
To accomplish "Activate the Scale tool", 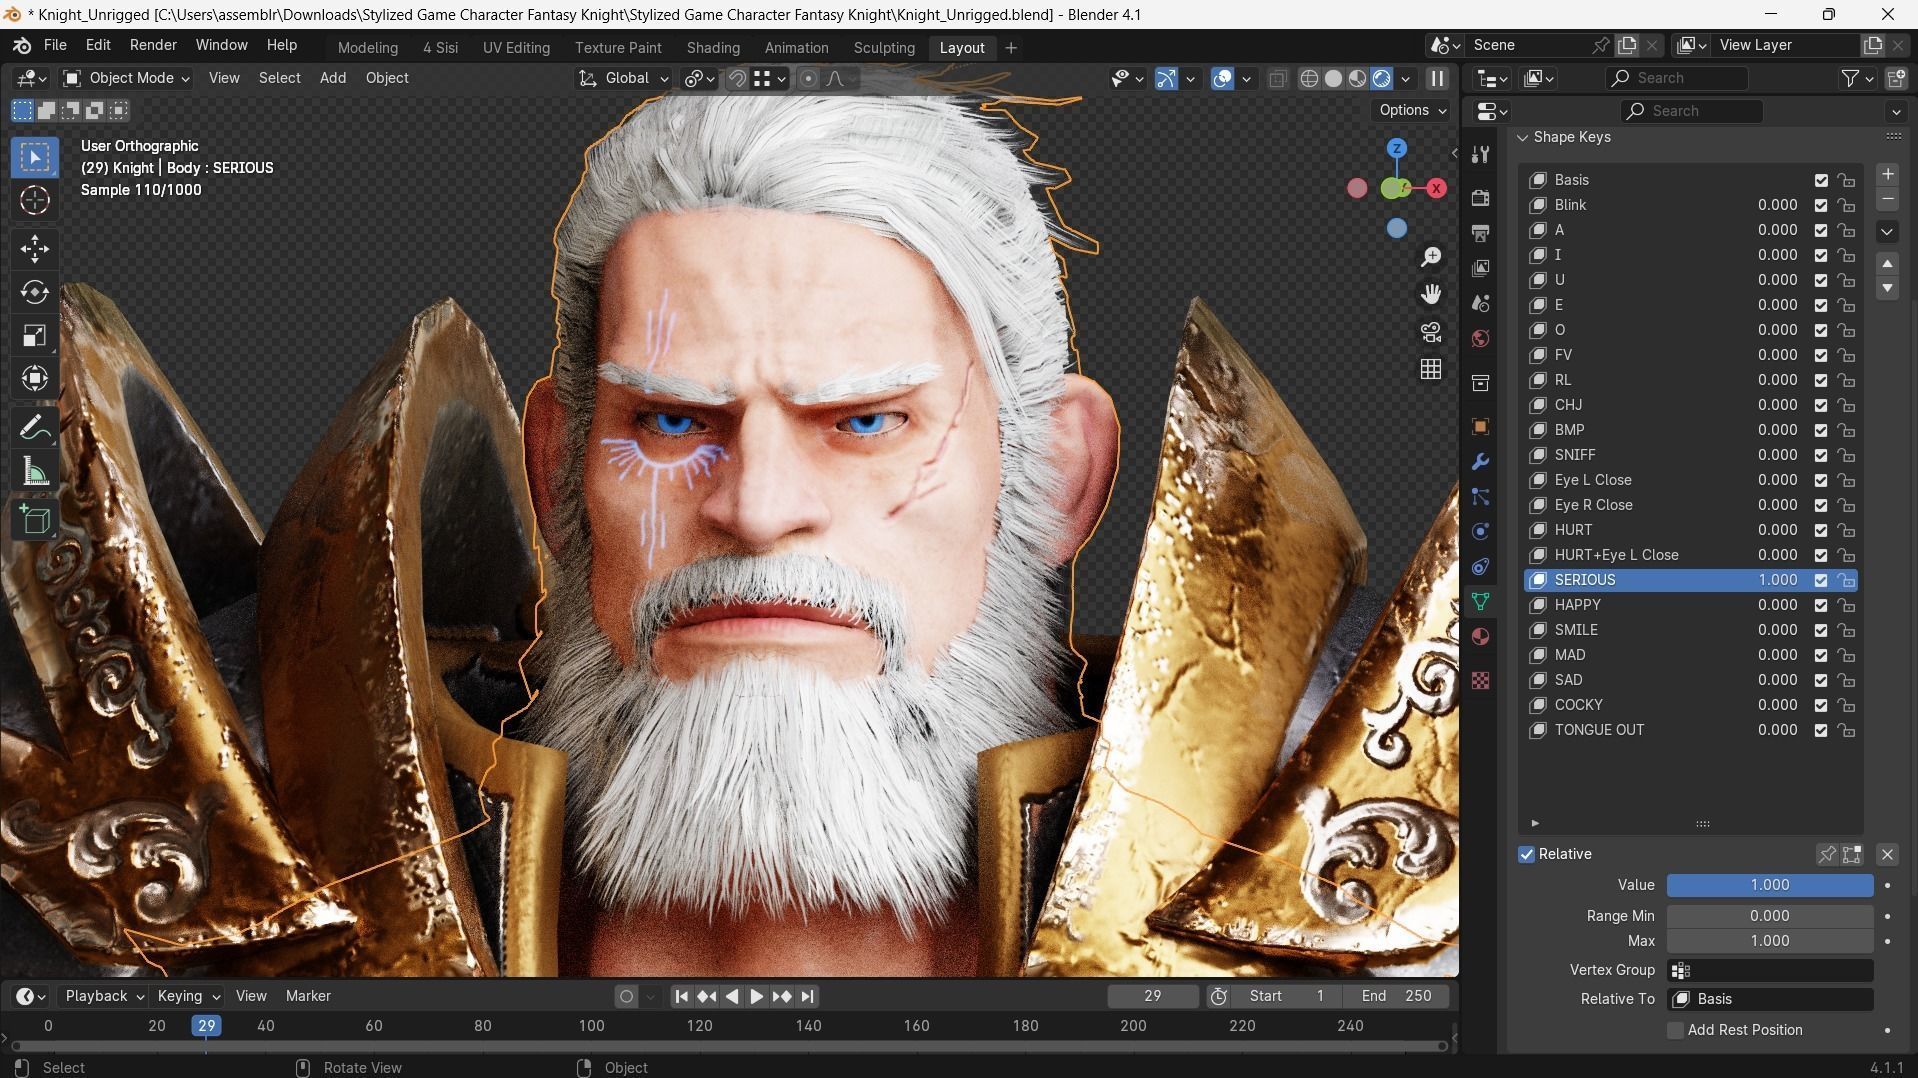I will [x=35, y=335].
